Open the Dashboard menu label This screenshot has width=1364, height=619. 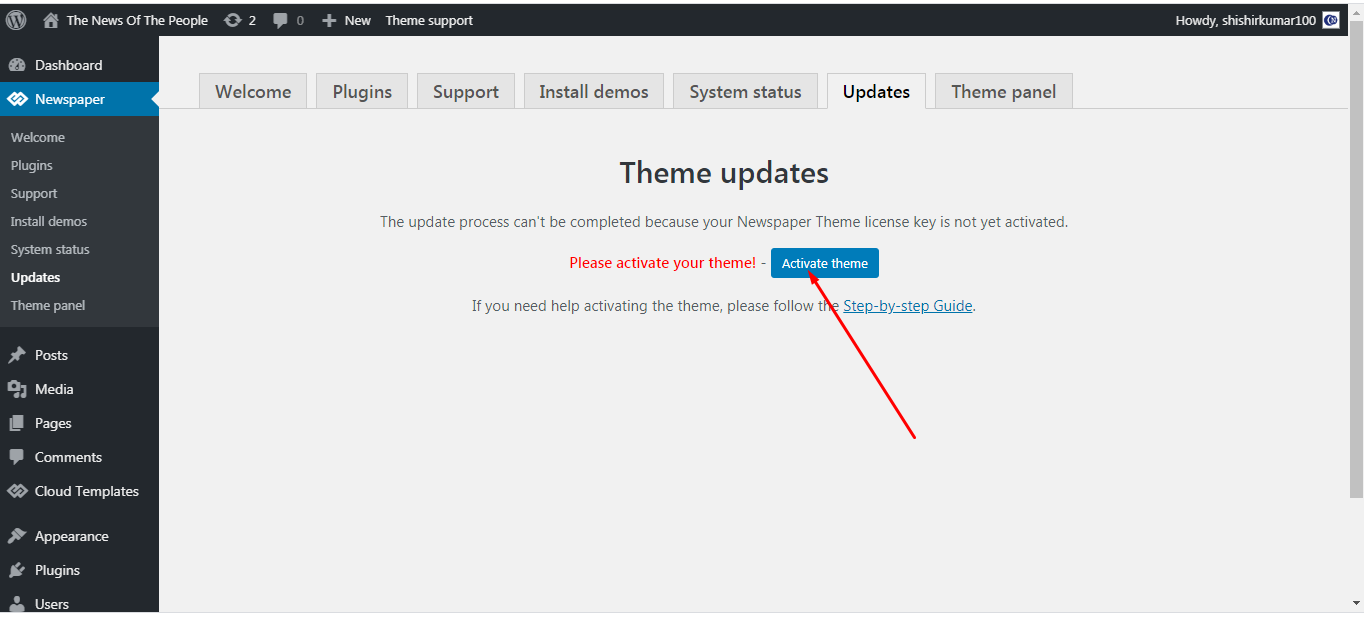(x=69, y=65)
